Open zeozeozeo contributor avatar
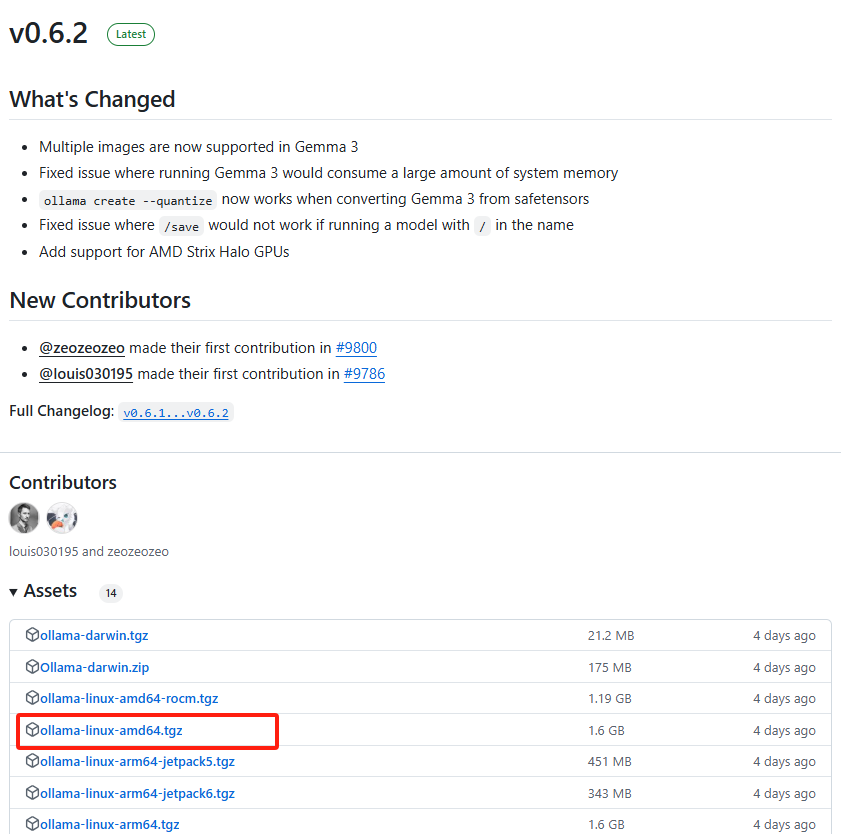This screenshot has height=834, width=841. [x=62, y=518]
